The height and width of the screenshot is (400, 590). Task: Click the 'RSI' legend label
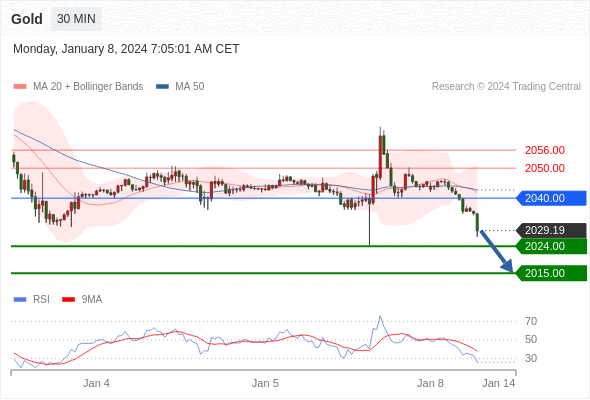(41, 300)
